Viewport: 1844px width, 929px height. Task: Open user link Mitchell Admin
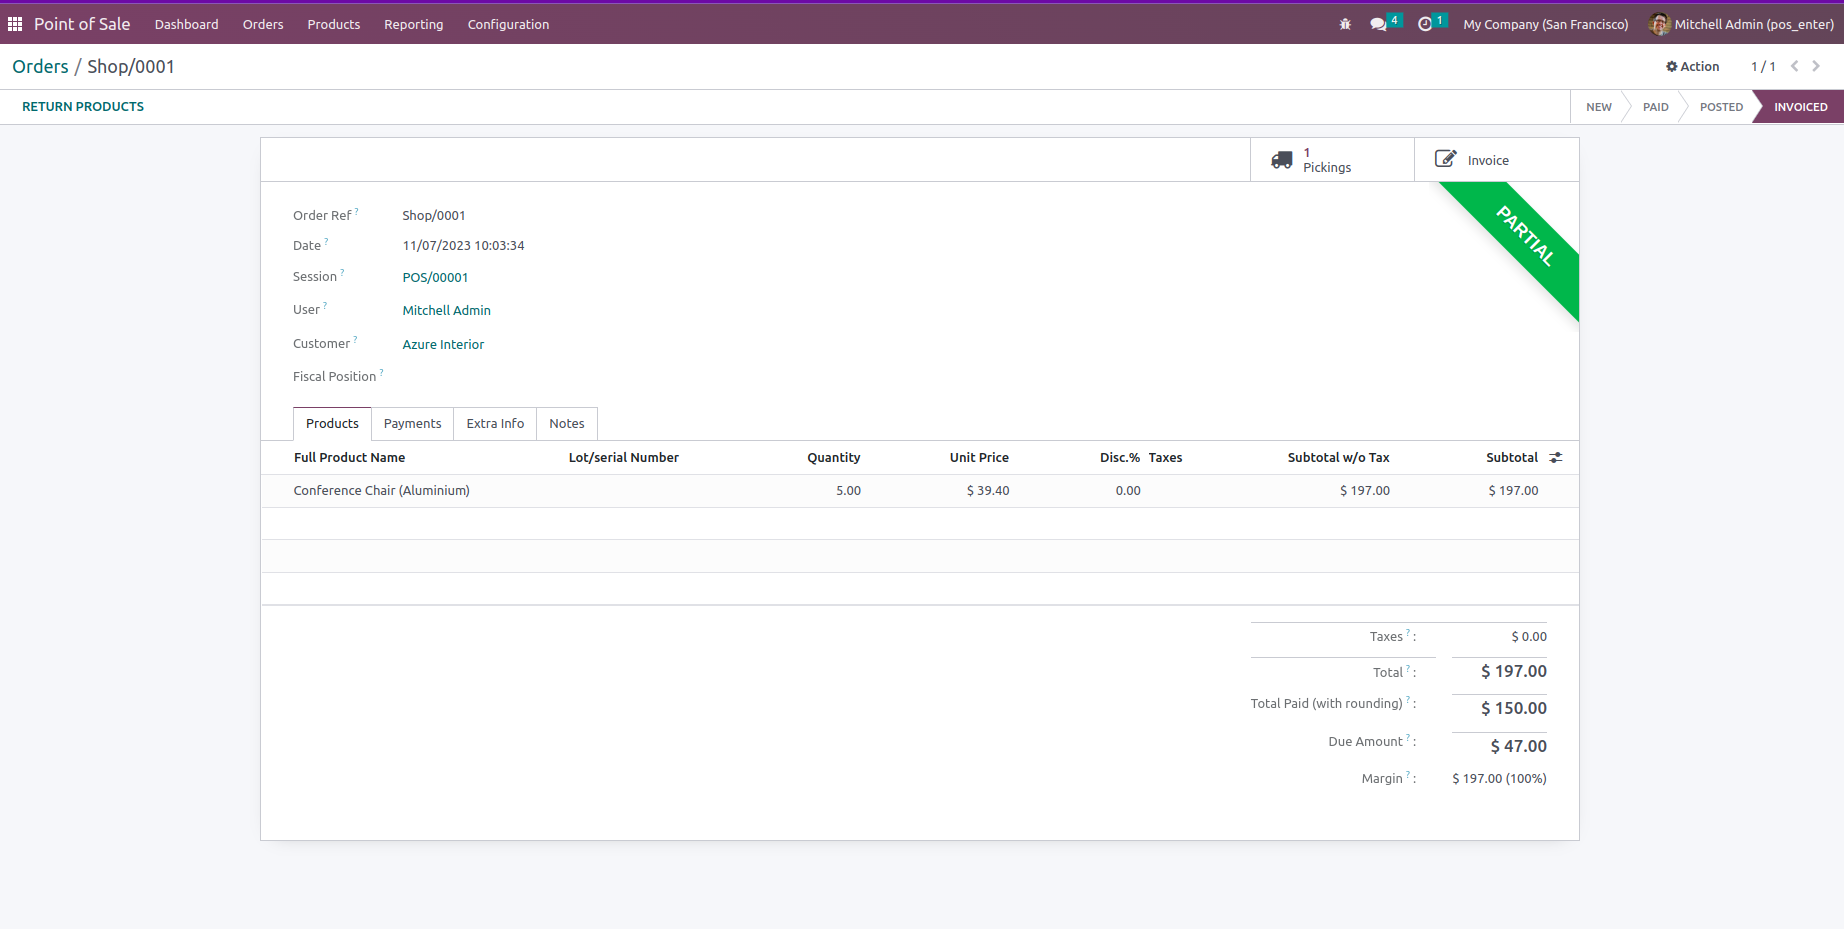(447, 311)
